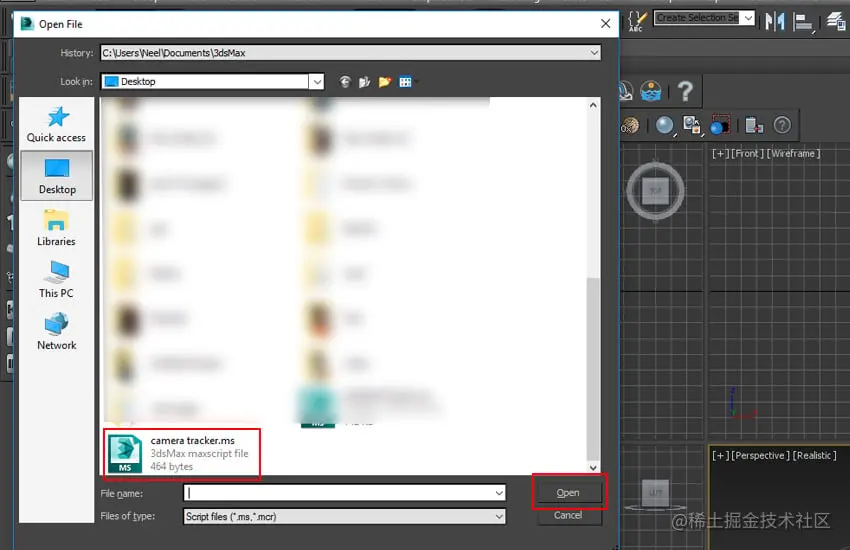Image resolution: width=850 pixels, height=550 pixels.
Task: Open the camera tracker.ms script file
Action: click(x=182, y=454)
